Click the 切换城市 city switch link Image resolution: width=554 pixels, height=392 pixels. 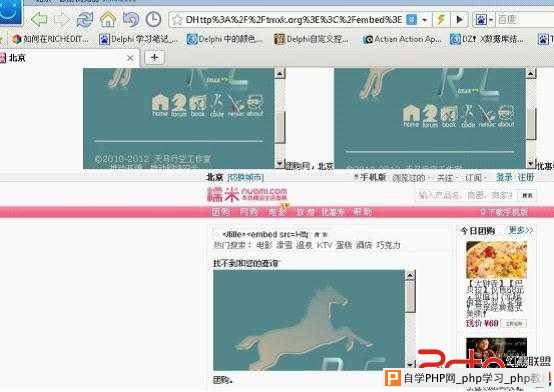click(246, 177)
